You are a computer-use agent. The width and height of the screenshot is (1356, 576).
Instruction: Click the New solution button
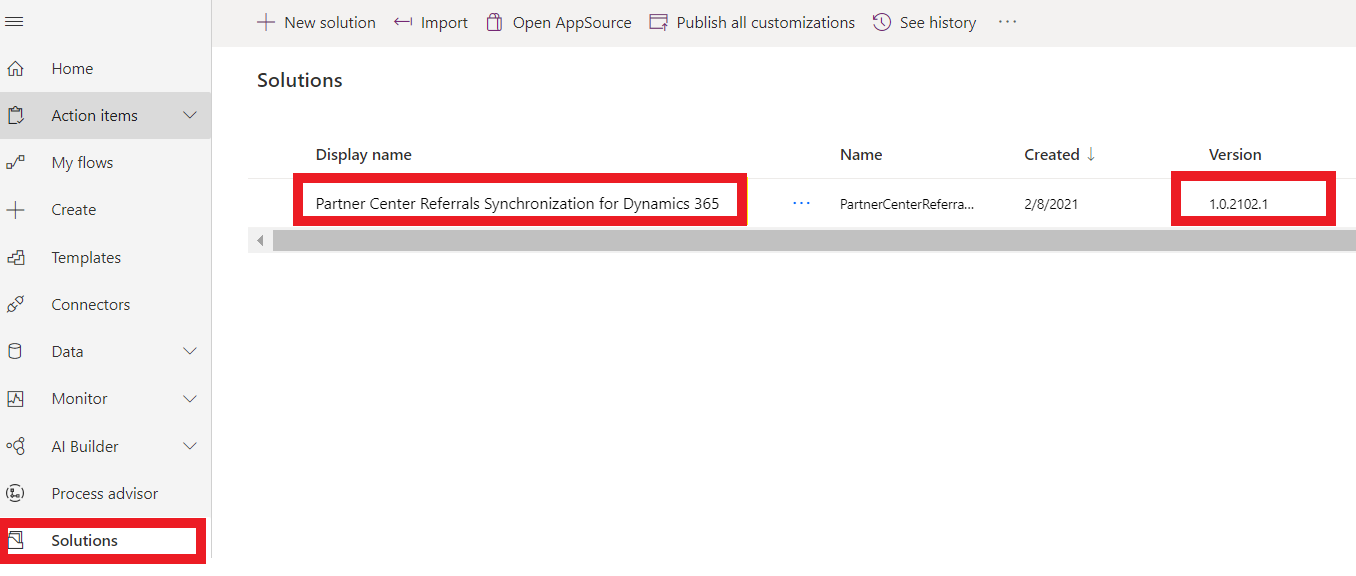click(316, 23)
